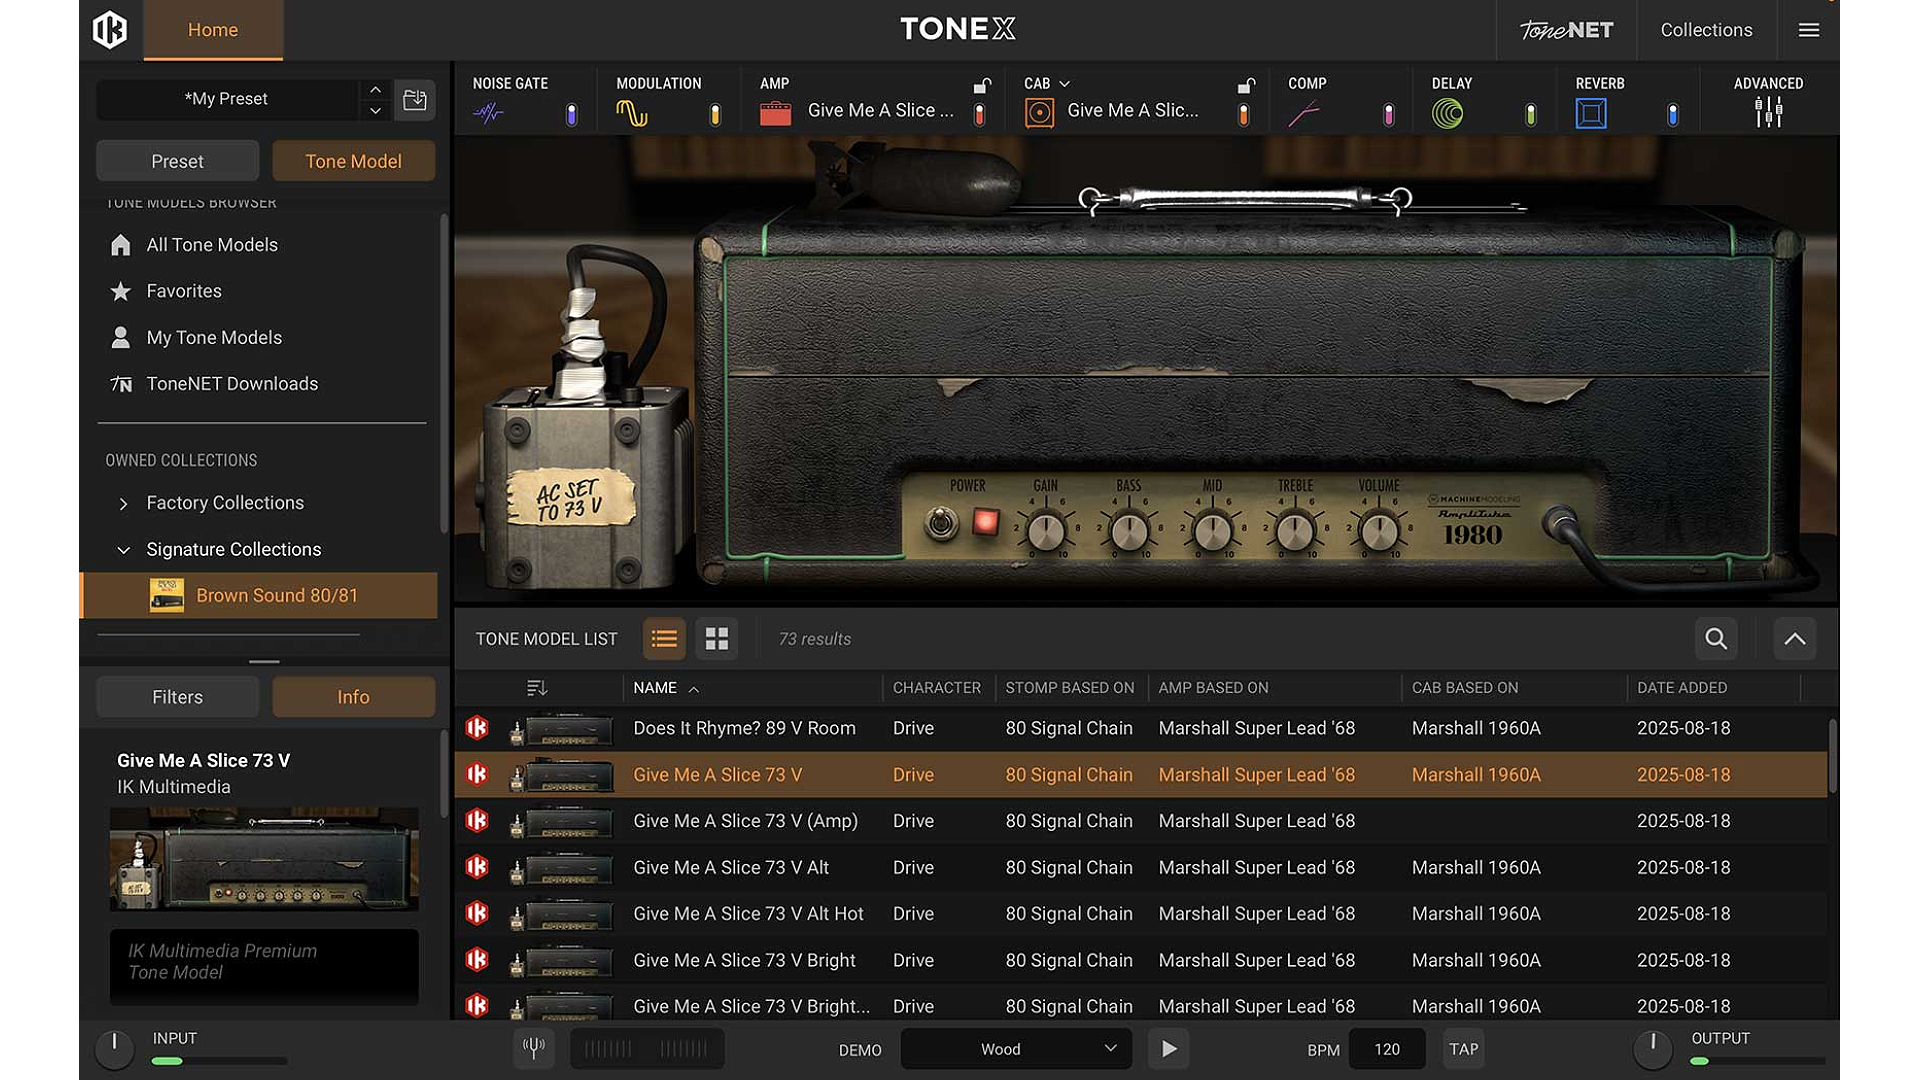
Task: Select Give Me A Slice 73 V (Amp) row
Action: [1140, 821]
